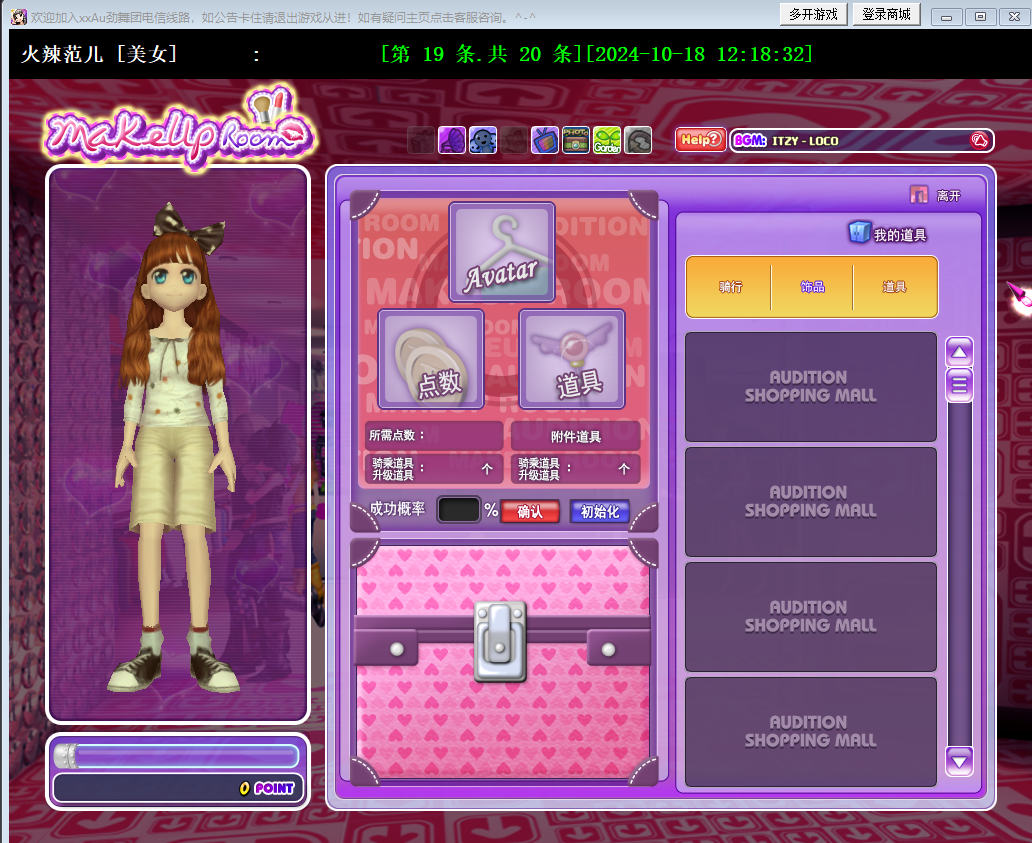Click the blue 初始化 reset button
Viewport: 1032px width, 843px height.
click(600, 511)
